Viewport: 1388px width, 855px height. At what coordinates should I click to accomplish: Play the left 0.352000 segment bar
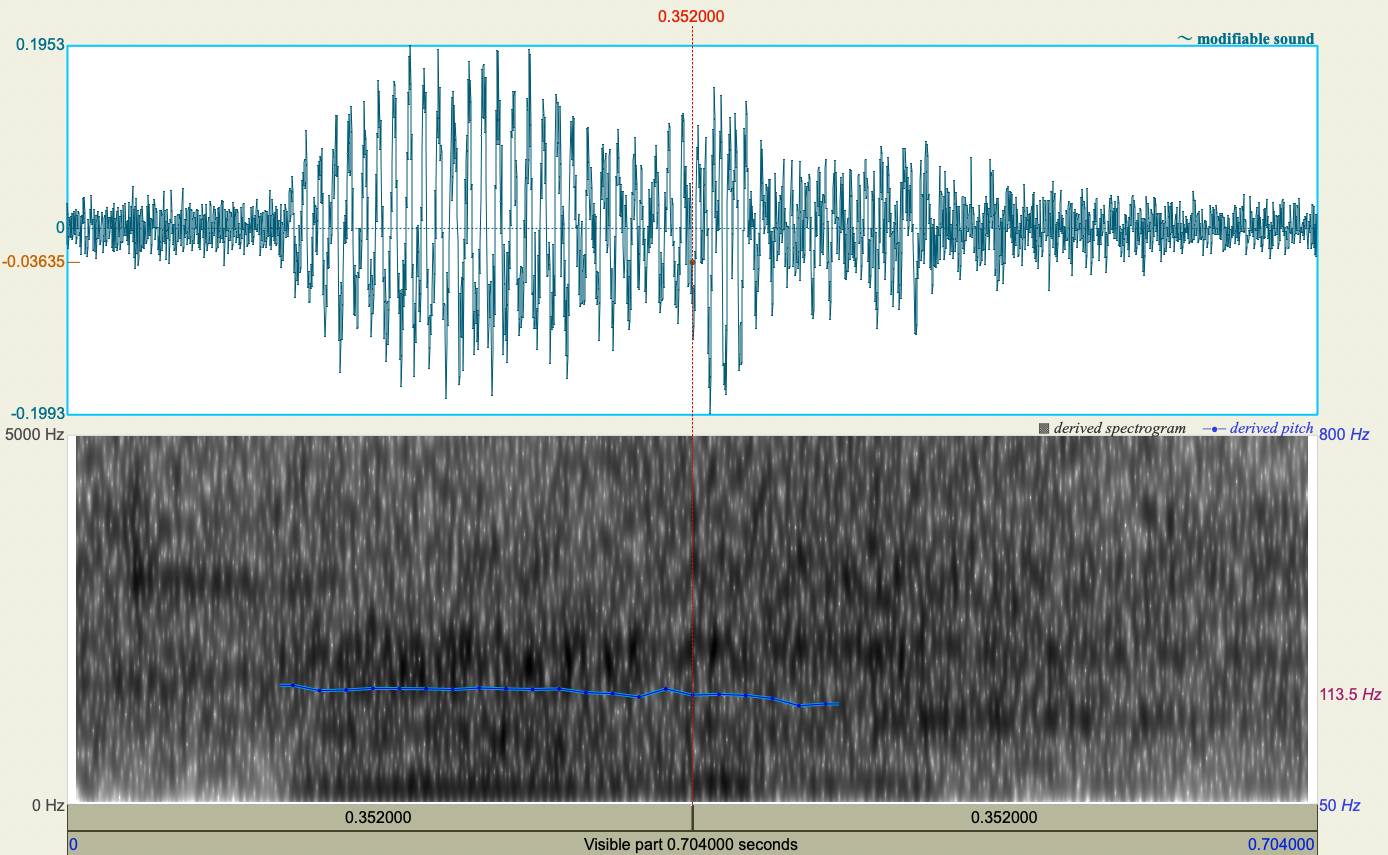point(377,817)
